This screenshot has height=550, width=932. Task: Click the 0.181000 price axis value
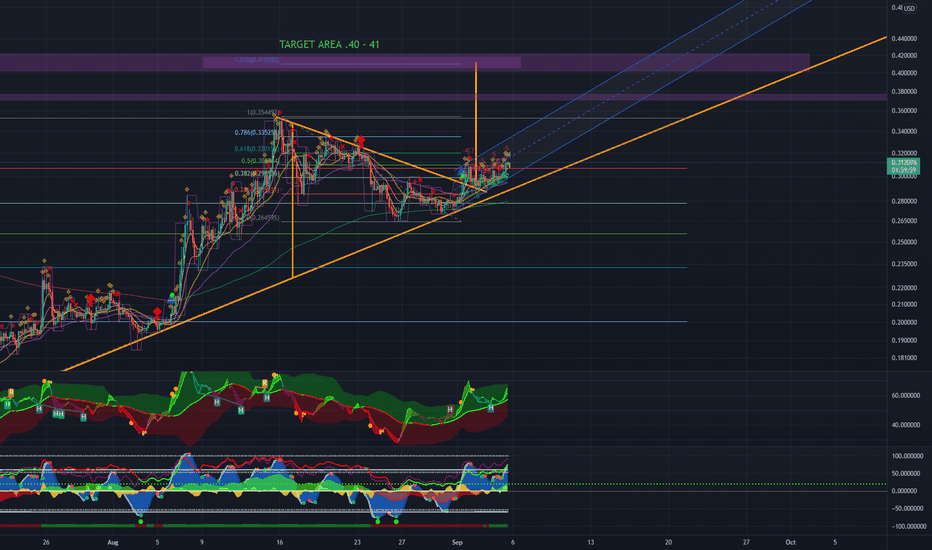[x=904, y=358]
